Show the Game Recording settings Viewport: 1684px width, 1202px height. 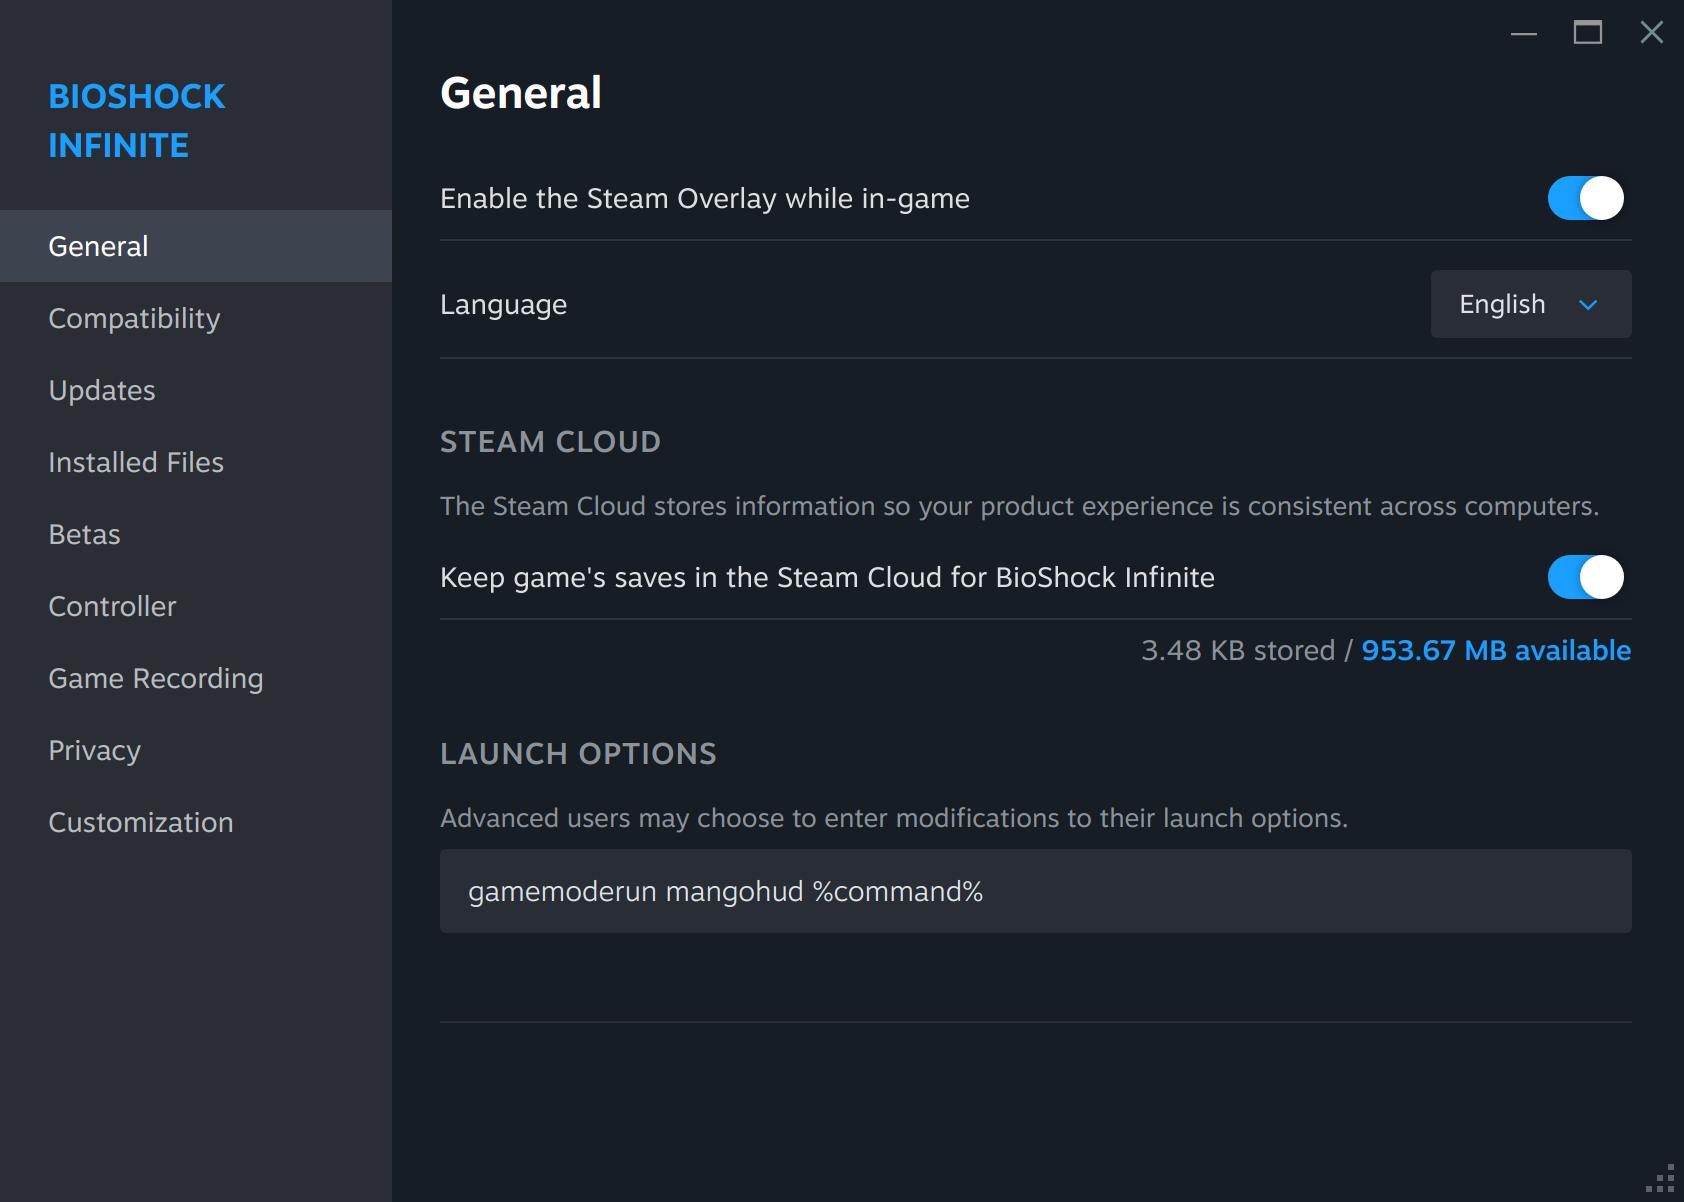click(x=156, y=678)
